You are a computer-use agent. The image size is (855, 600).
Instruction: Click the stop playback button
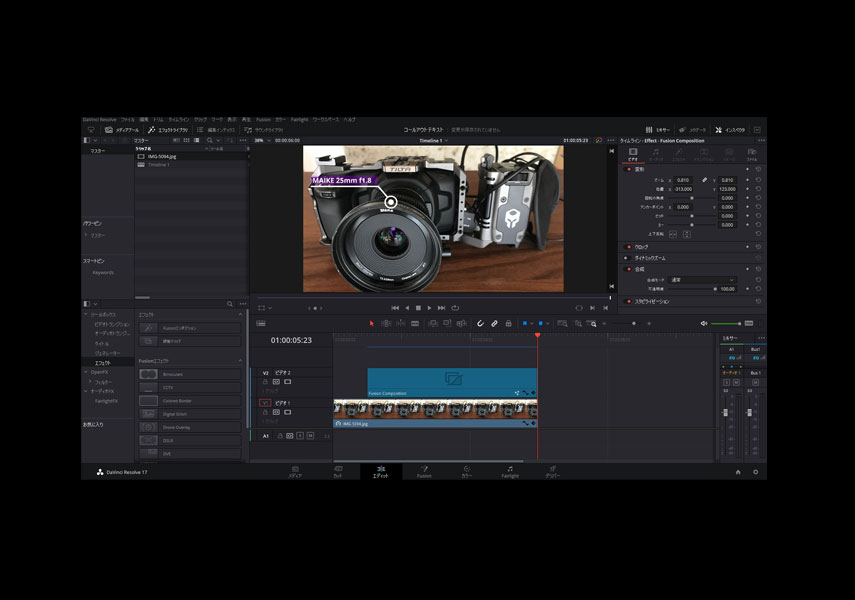click(418, 308)
